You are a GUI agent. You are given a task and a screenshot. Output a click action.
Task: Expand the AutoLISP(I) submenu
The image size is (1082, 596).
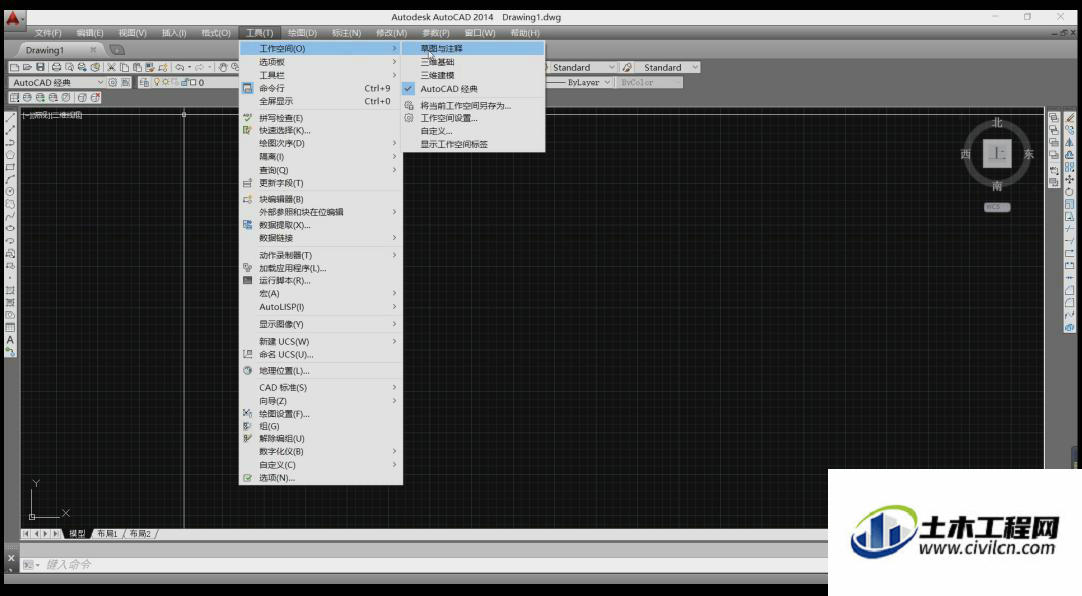click(x=321, y=307)
